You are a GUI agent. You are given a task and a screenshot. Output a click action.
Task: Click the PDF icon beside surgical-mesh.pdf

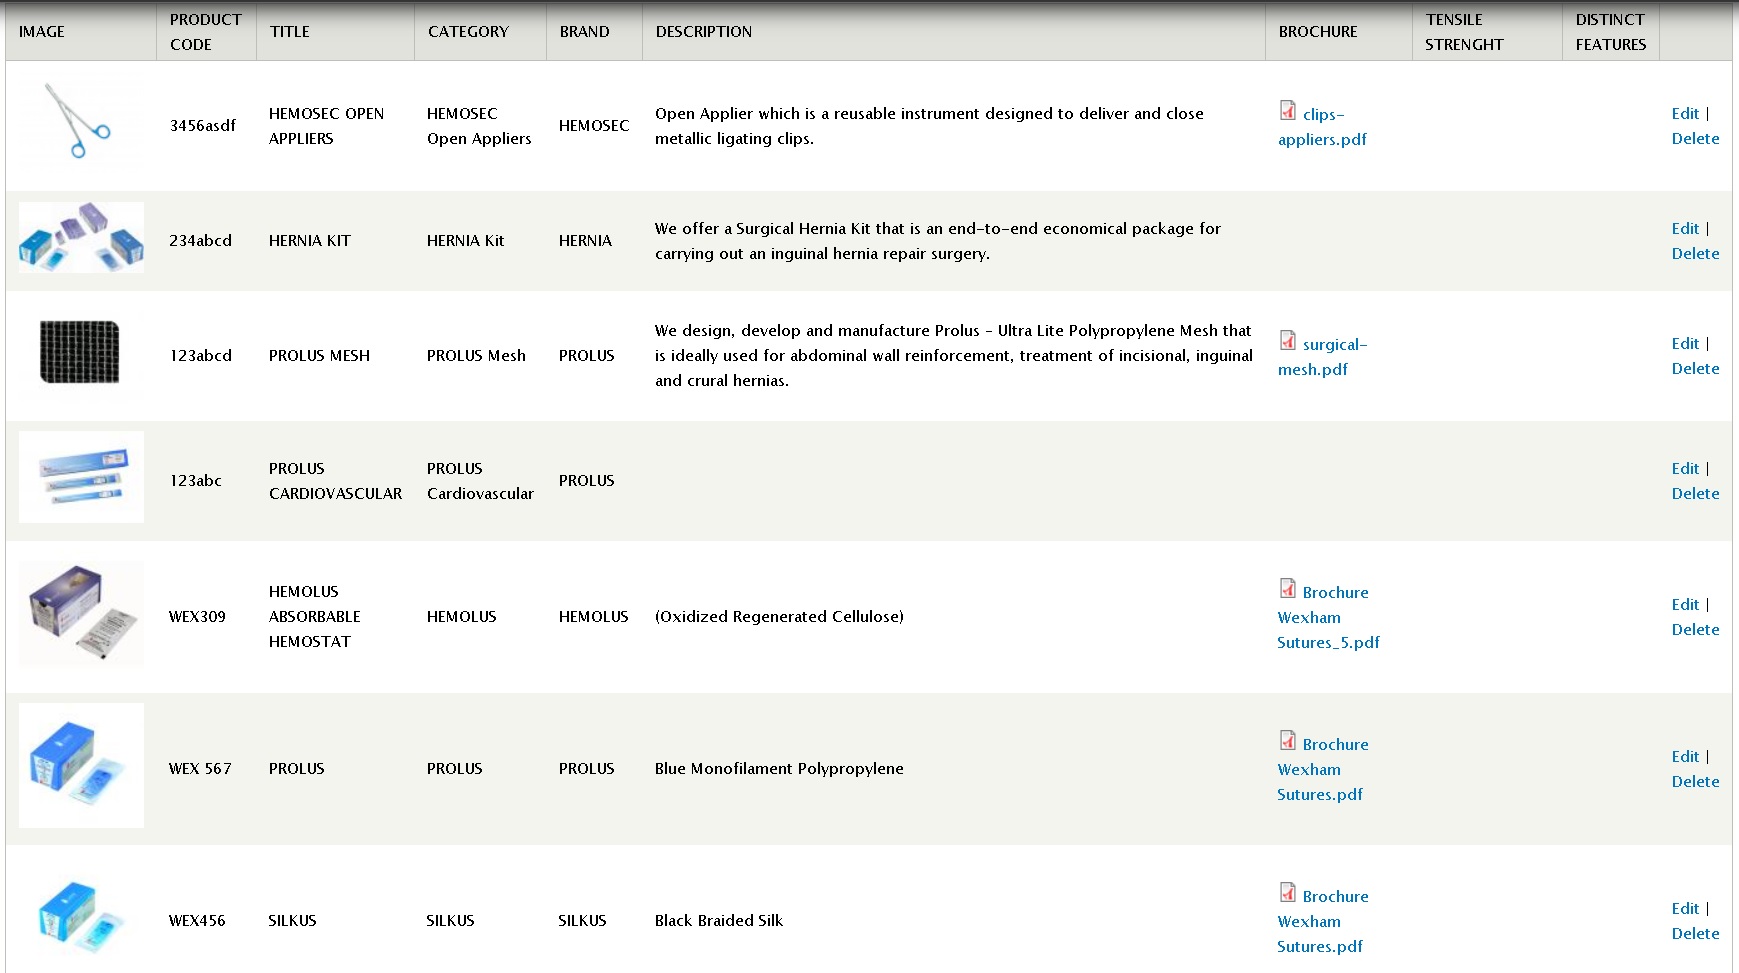point(1288,341)
